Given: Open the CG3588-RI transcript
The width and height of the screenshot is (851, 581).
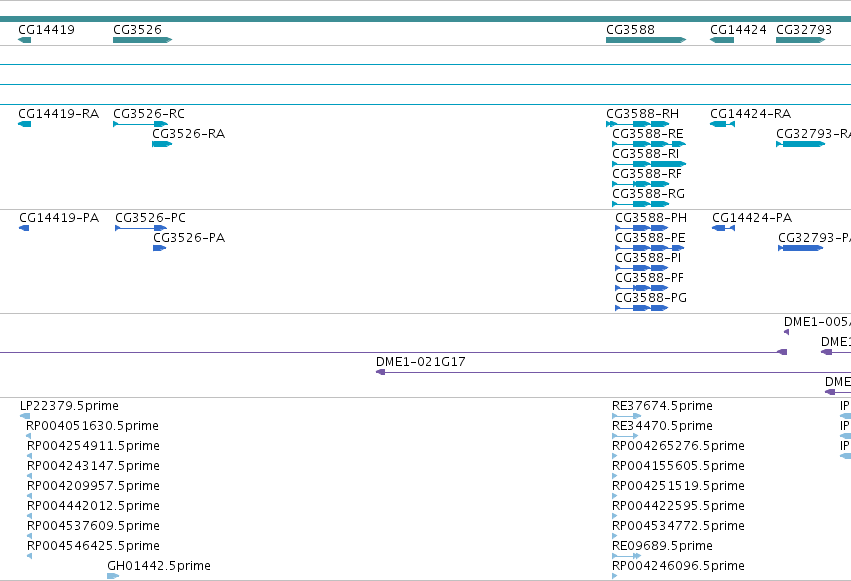Looking at the screenshot, I should click(x=645, y=154).
